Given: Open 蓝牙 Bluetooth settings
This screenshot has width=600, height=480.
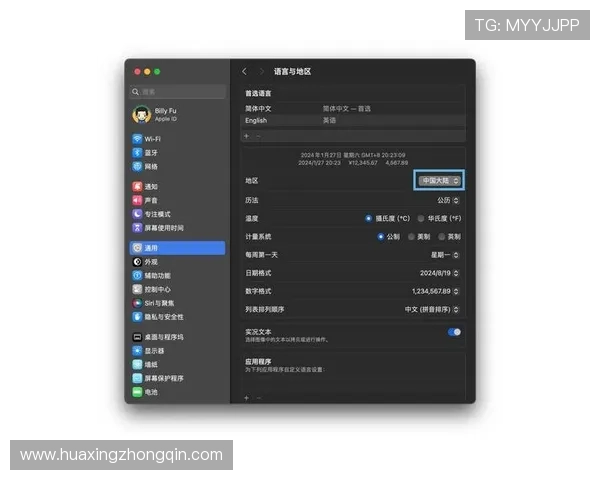Looking at the screenshot, I should (x=145, y=153).
